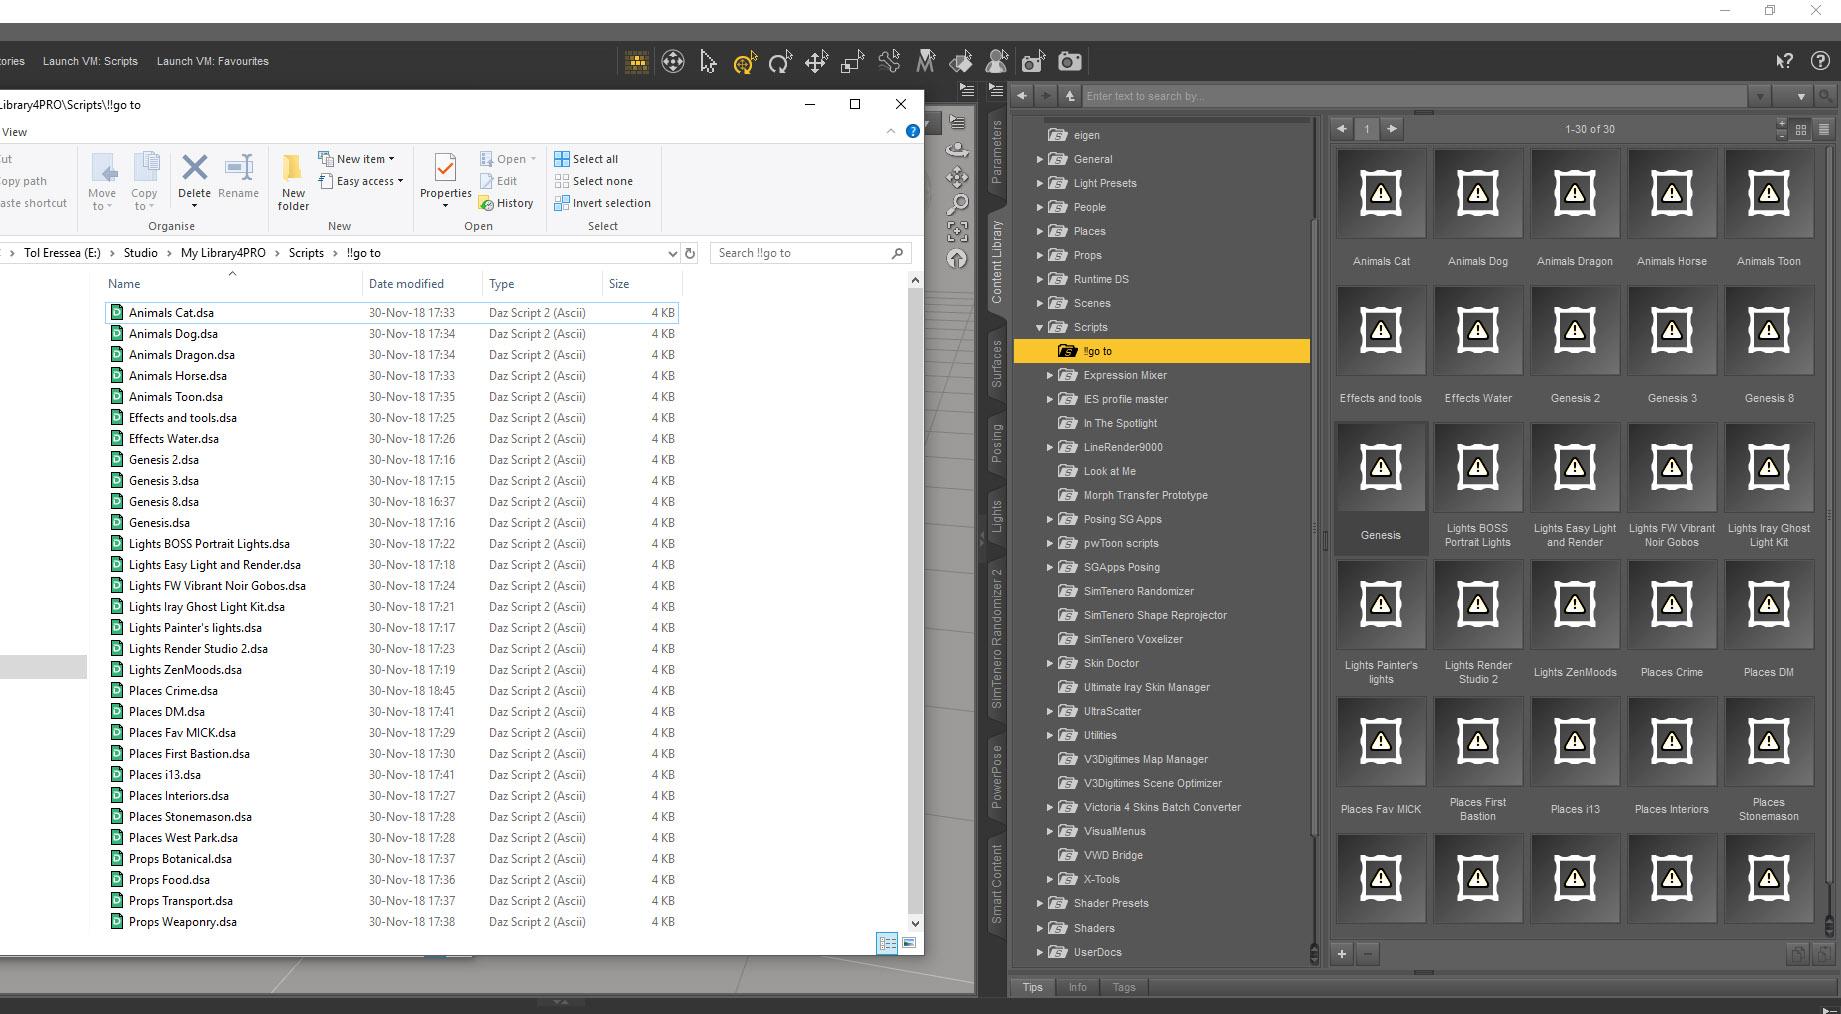The width and height of the screenshot is (1841, 1014).
Task: Choose the ActivePose bone tool
Action: coord(889,62)
